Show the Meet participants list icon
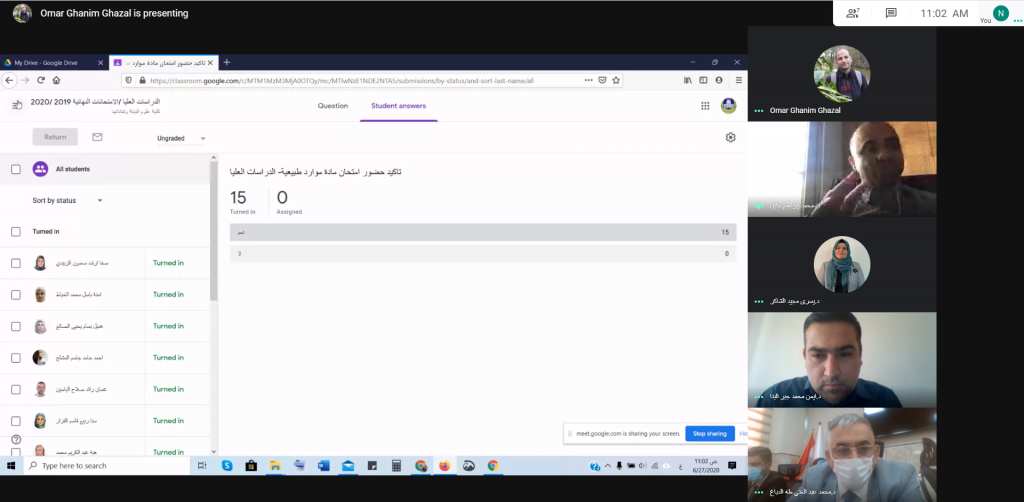The image size is (1024, 502). coord(853,13)
